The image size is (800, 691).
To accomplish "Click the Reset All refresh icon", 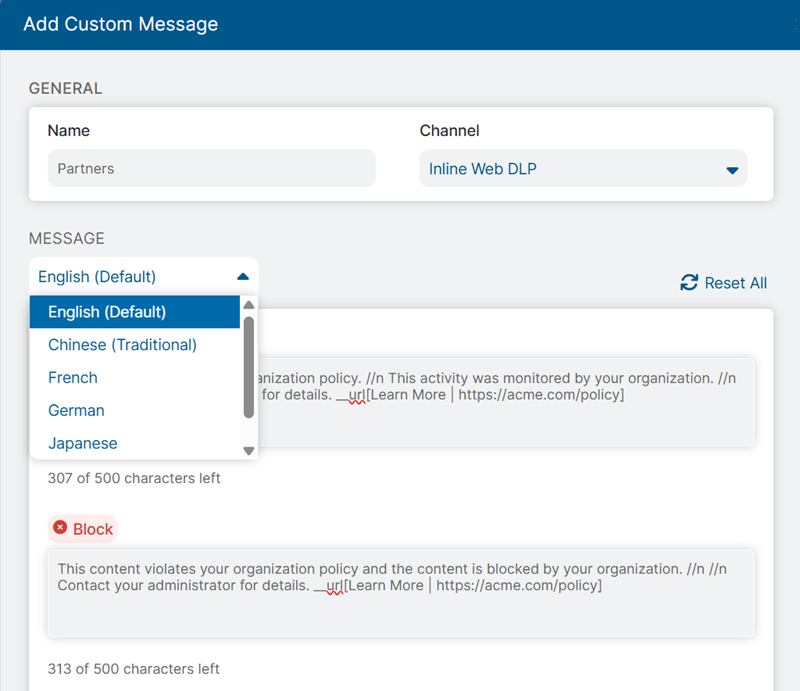I will (x=689, y=283).
